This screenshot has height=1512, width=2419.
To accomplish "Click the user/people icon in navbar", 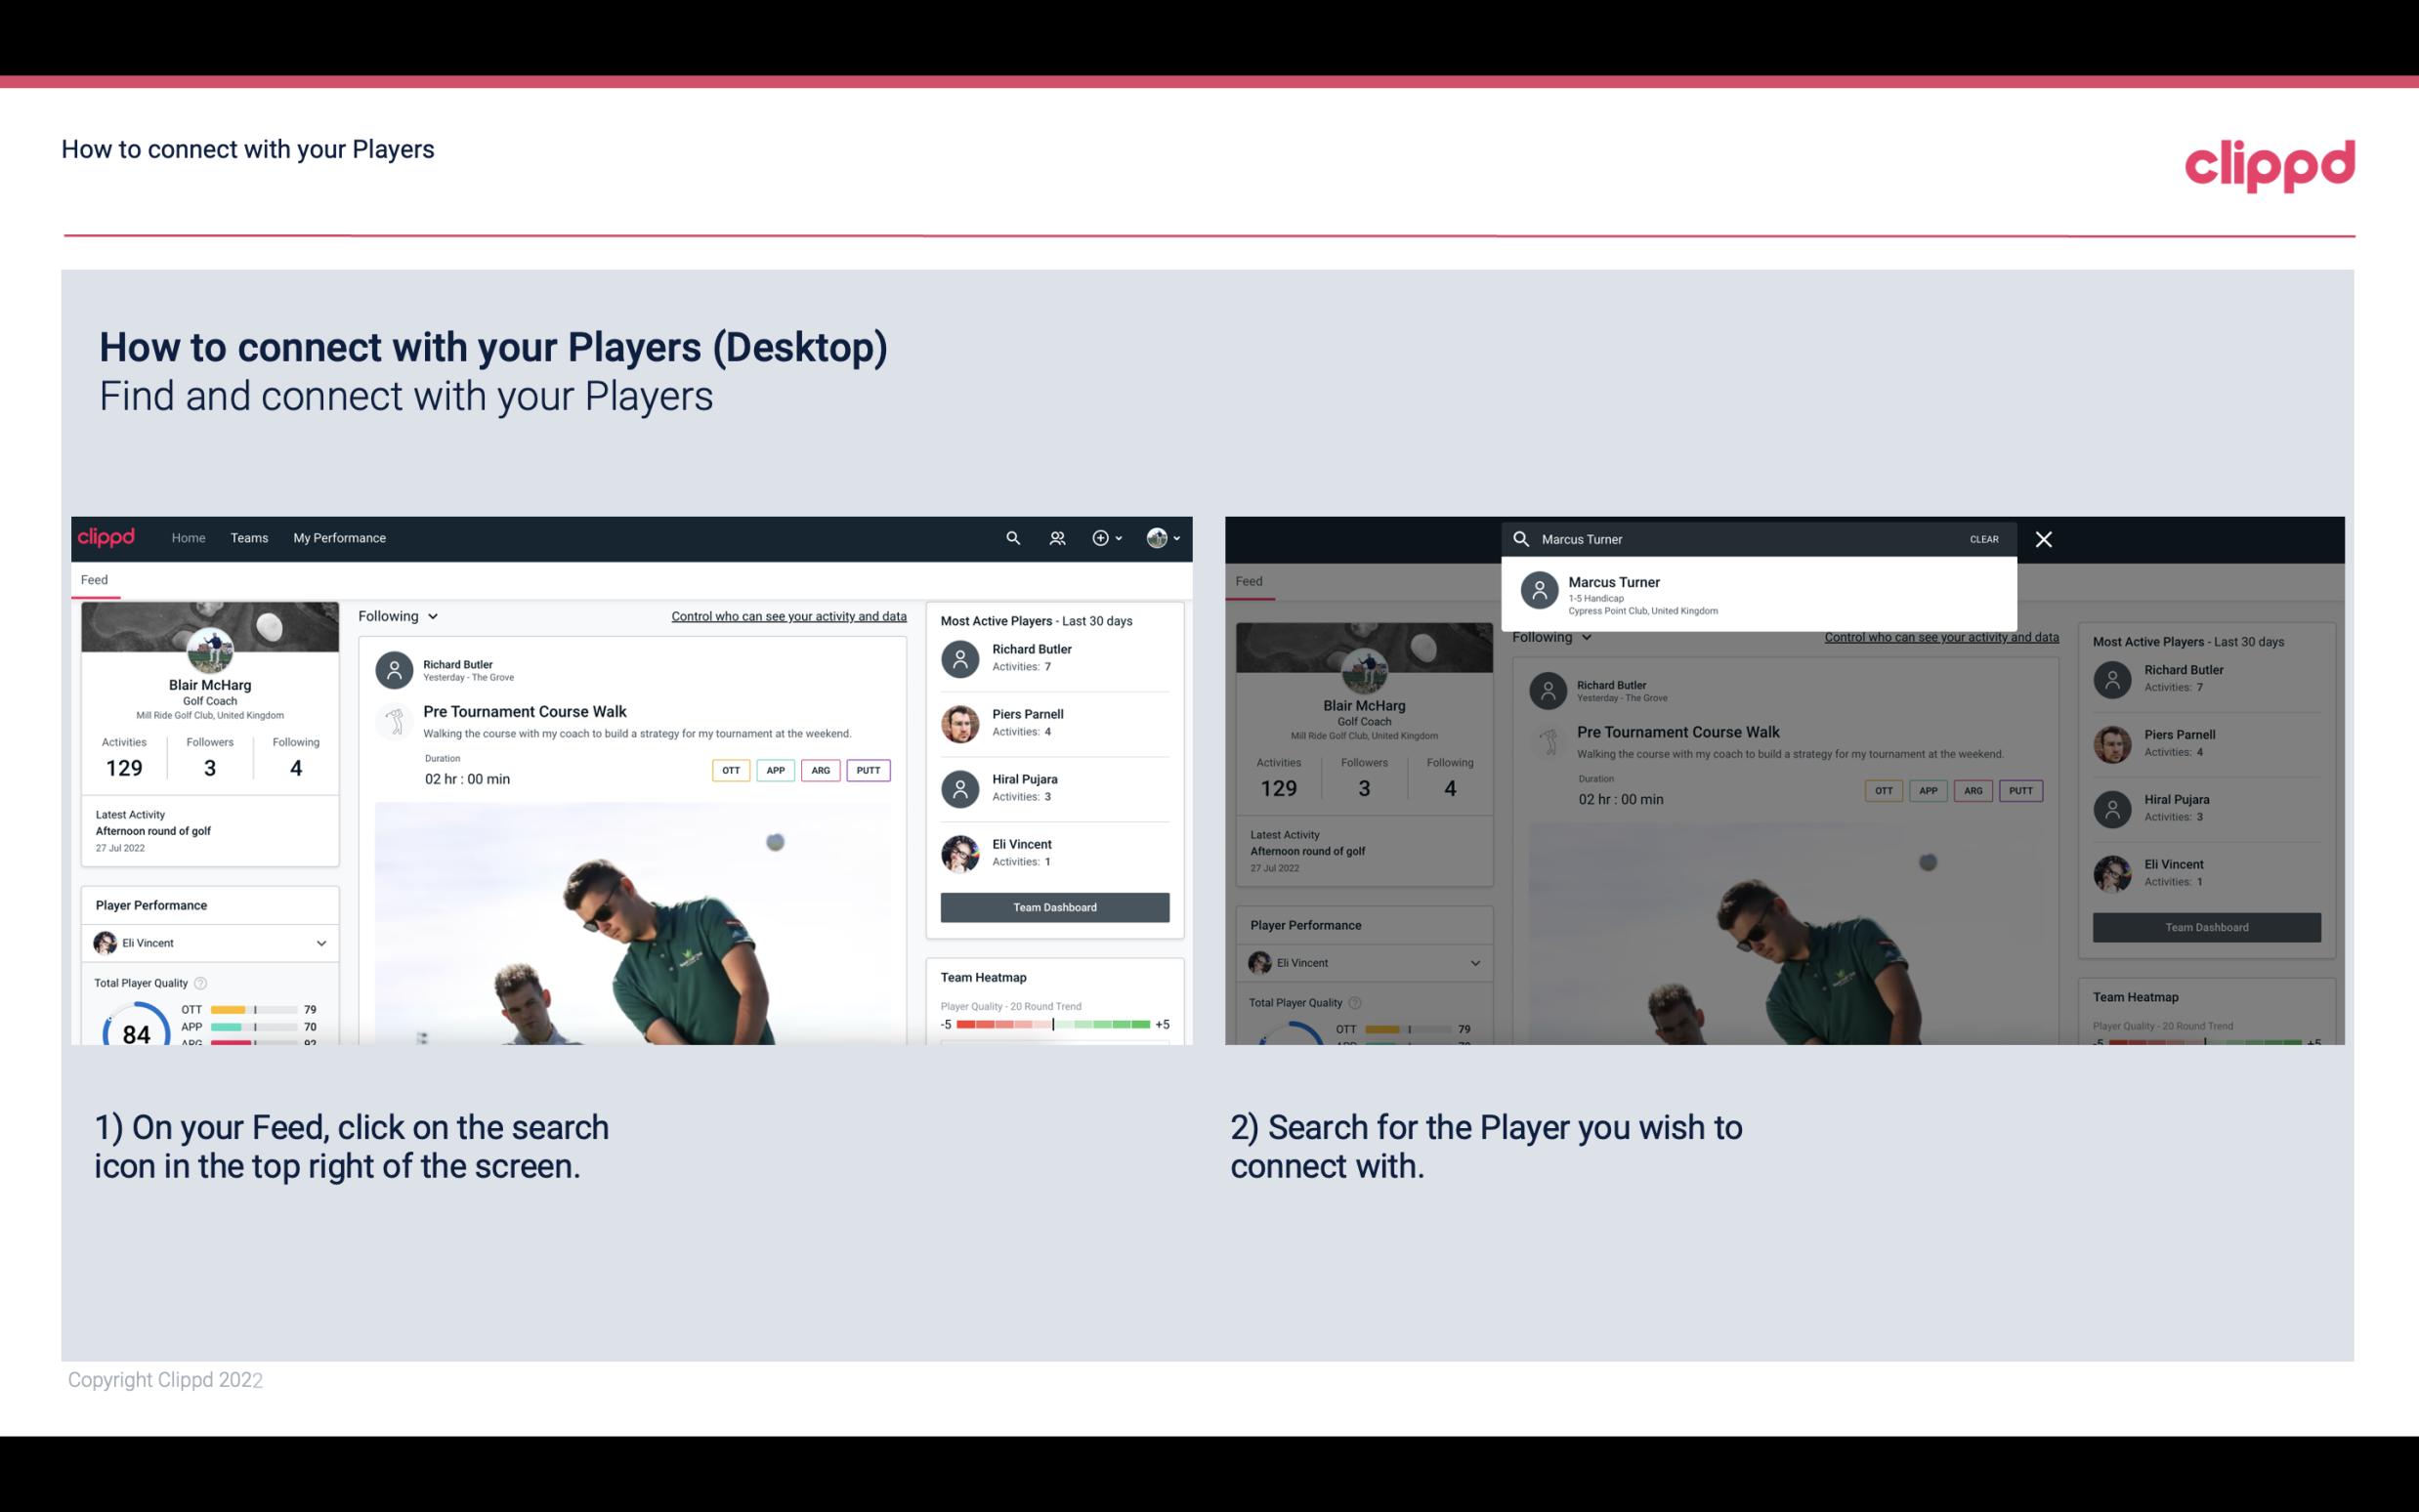I will click(x=1055, y=536).
